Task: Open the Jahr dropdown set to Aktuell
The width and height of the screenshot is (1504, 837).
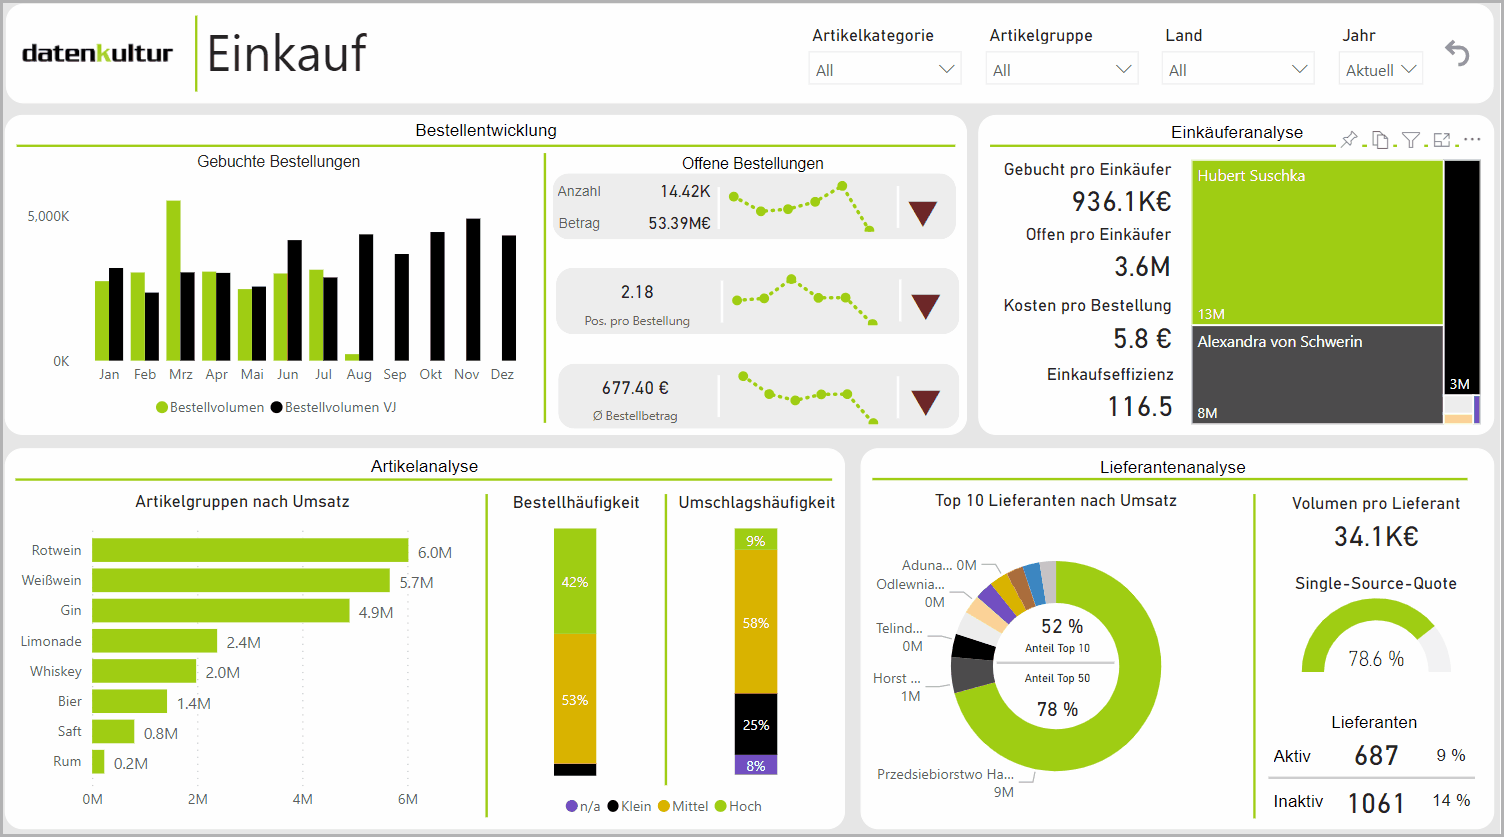Action: pos(1380,70)
